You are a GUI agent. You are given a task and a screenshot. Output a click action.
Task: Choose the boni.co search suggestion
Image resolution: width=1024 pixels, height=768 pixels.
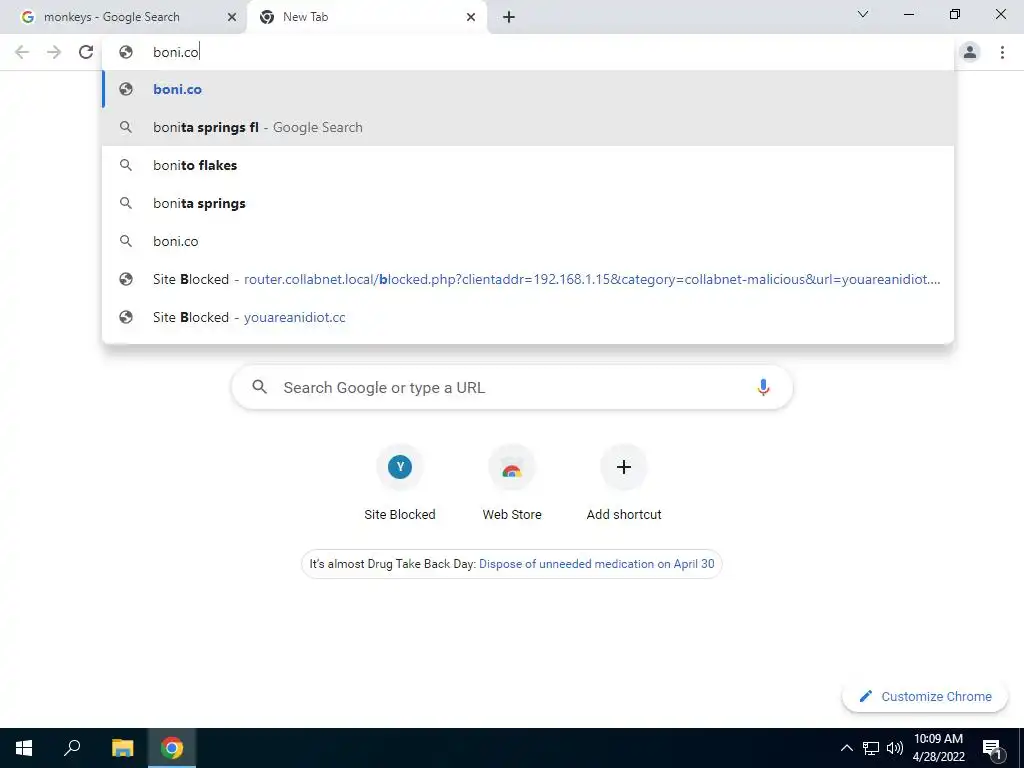(x=528, y=241)
